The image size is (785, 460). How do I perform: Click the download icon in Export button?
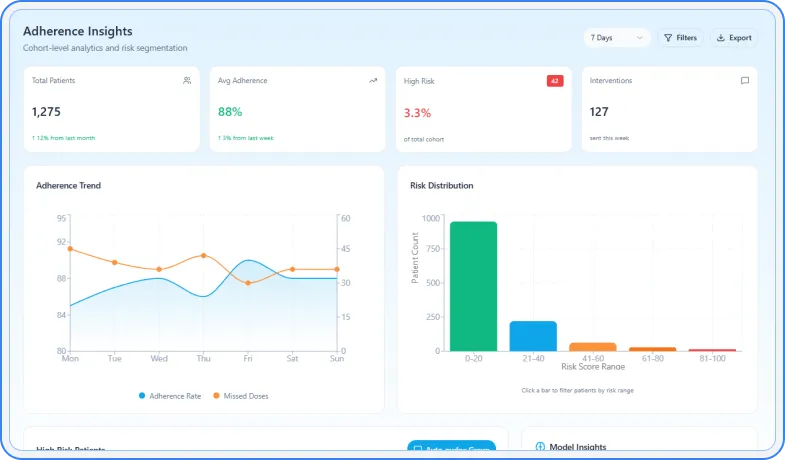click(x=721, y=38)
